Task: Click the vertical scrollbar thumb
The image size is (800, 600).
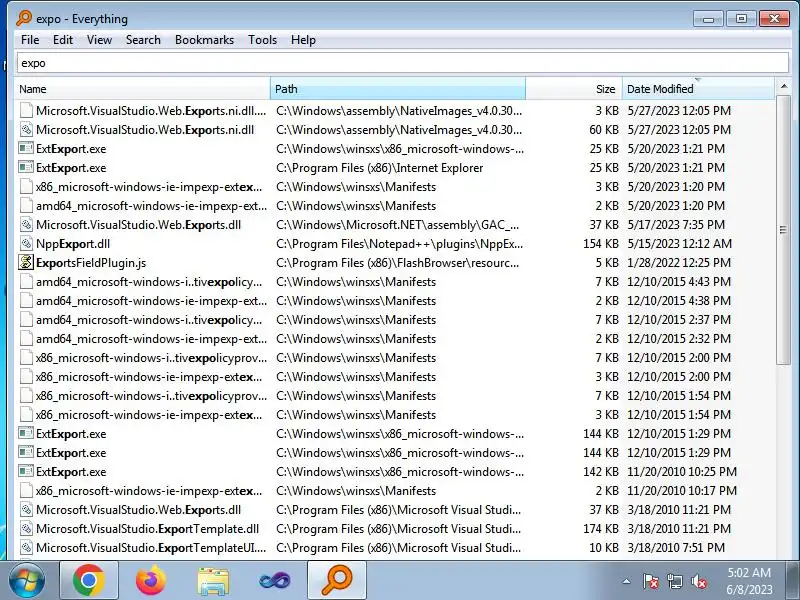Action: point(784,230)
